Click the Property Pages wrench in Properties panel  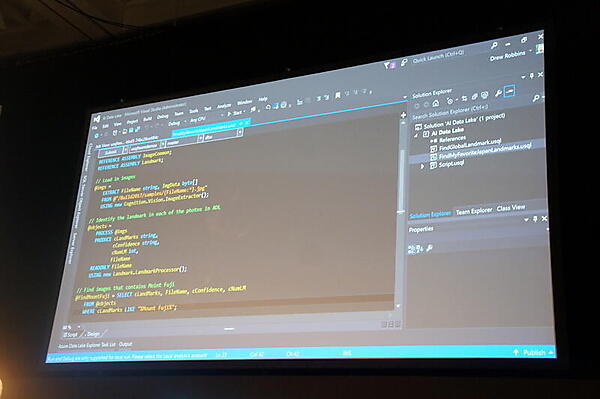(x=429, y=248)
